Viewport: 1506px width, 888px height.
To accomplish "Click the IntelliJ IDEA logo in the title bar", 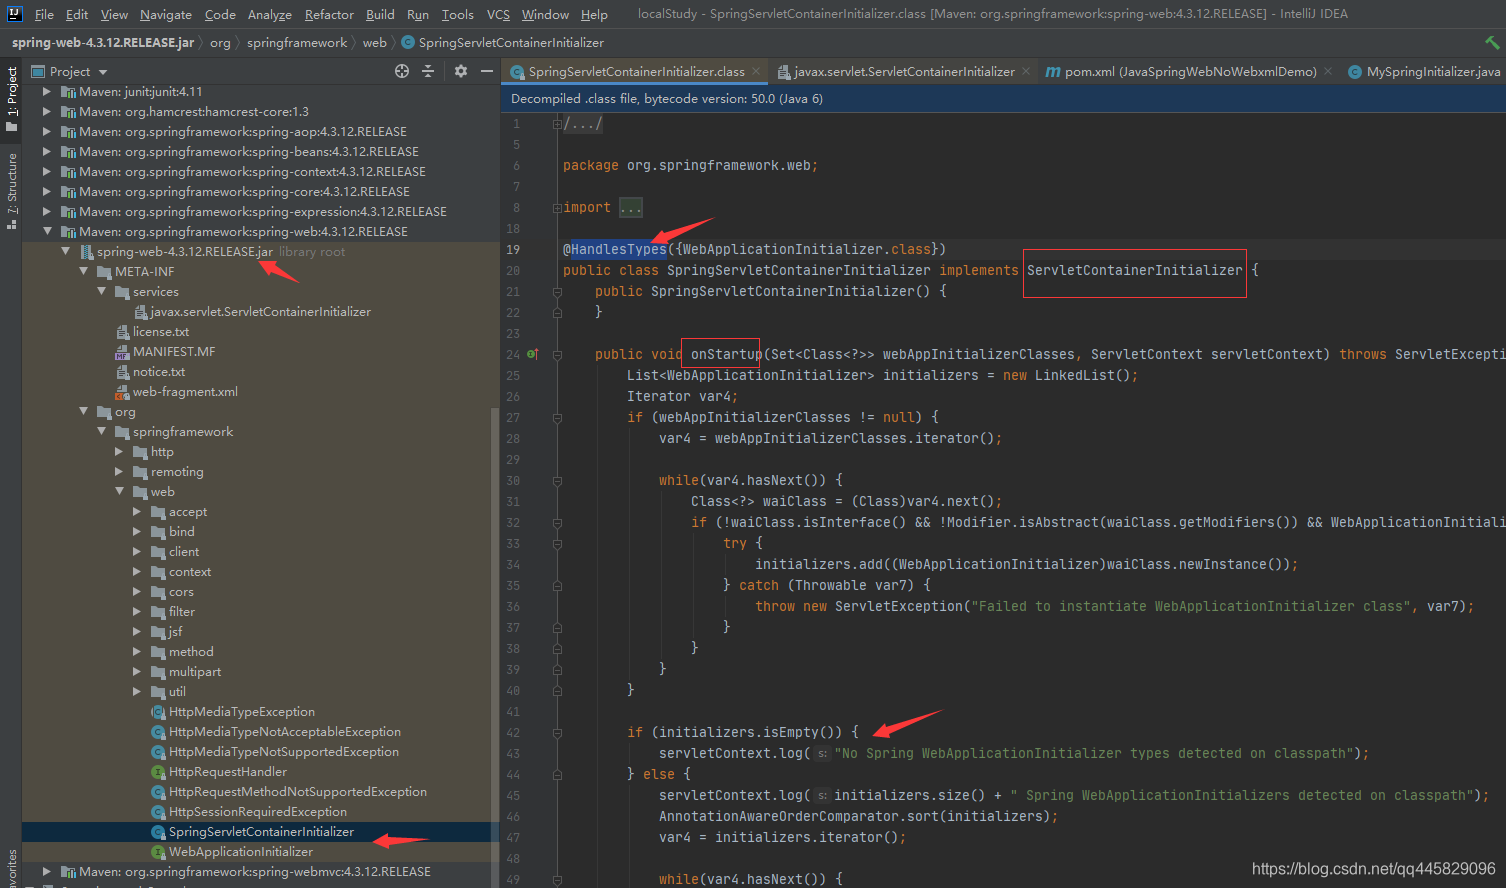I will coord(14,14).
